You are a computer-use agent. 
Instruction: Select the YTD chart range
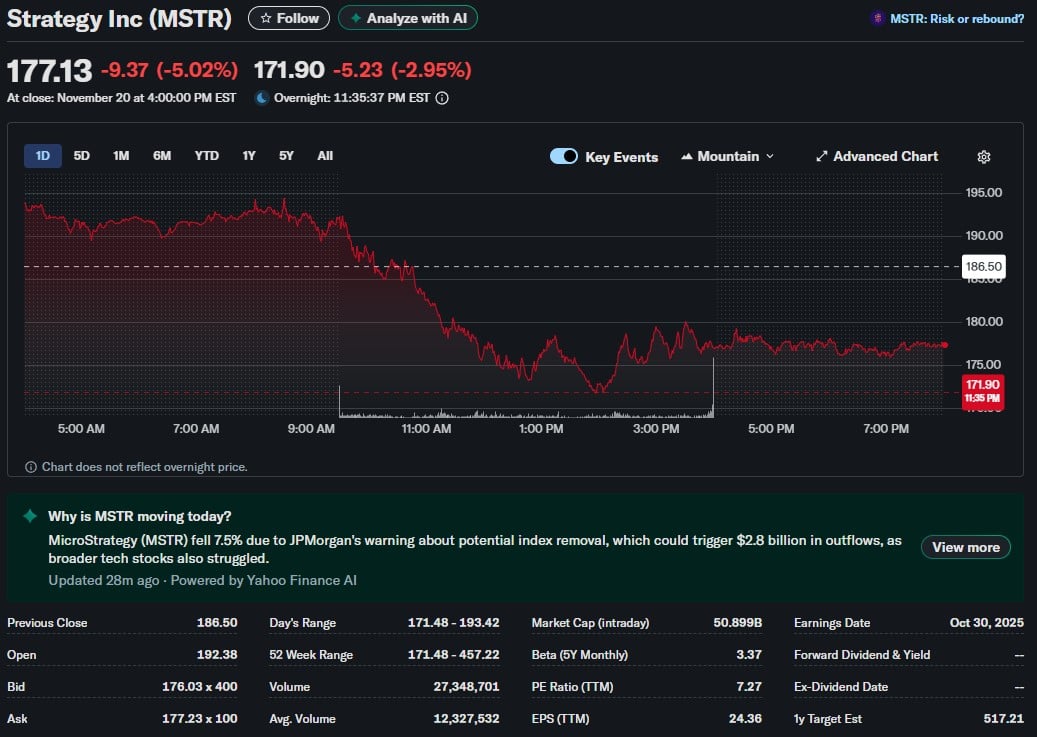(206, 156)
